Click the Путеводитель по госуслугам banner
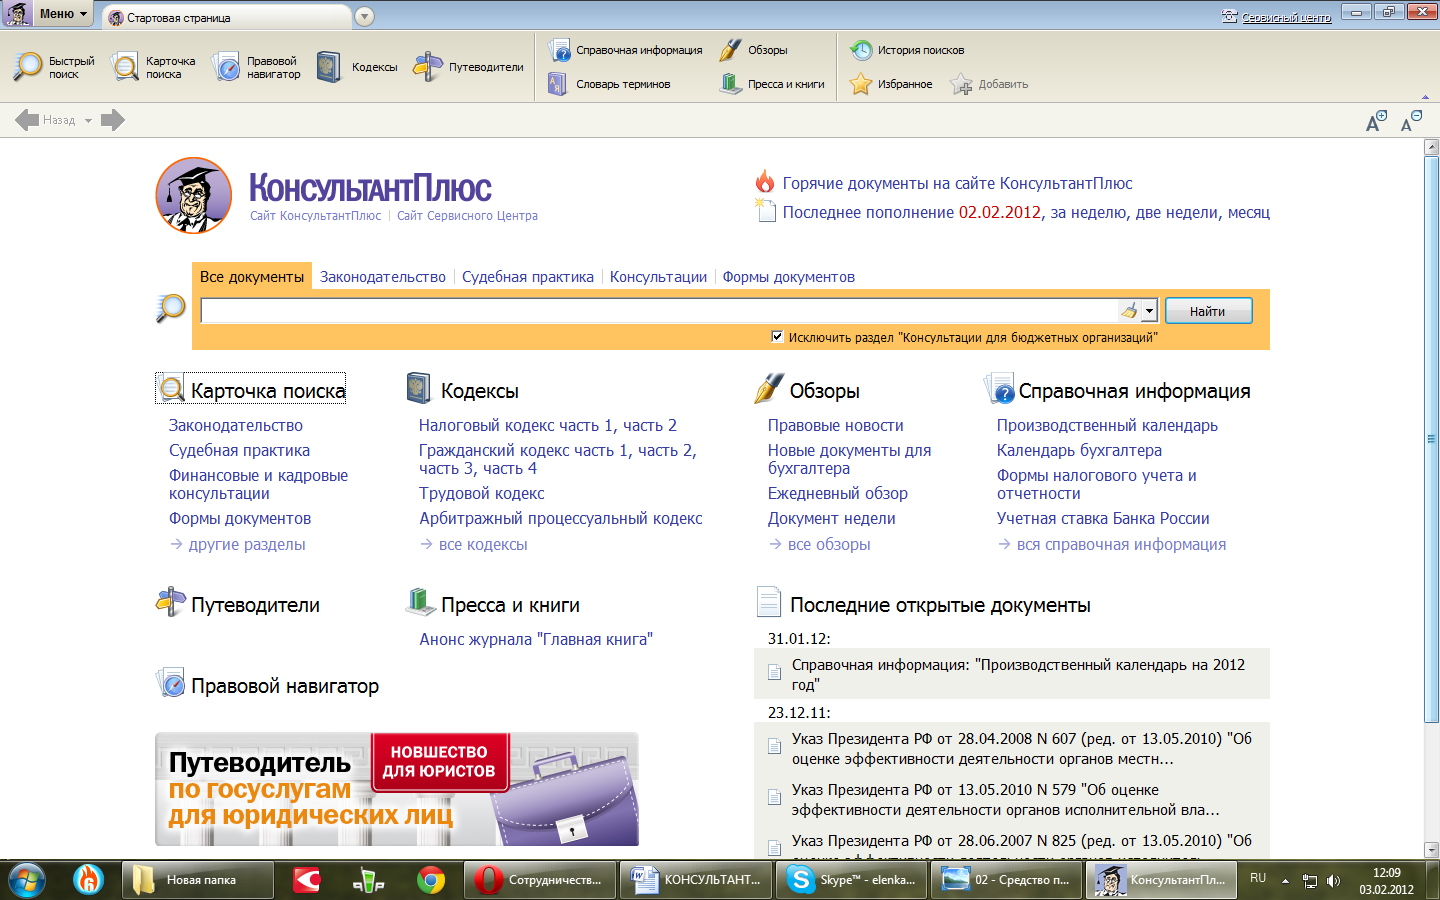 (x=397, y=789)
